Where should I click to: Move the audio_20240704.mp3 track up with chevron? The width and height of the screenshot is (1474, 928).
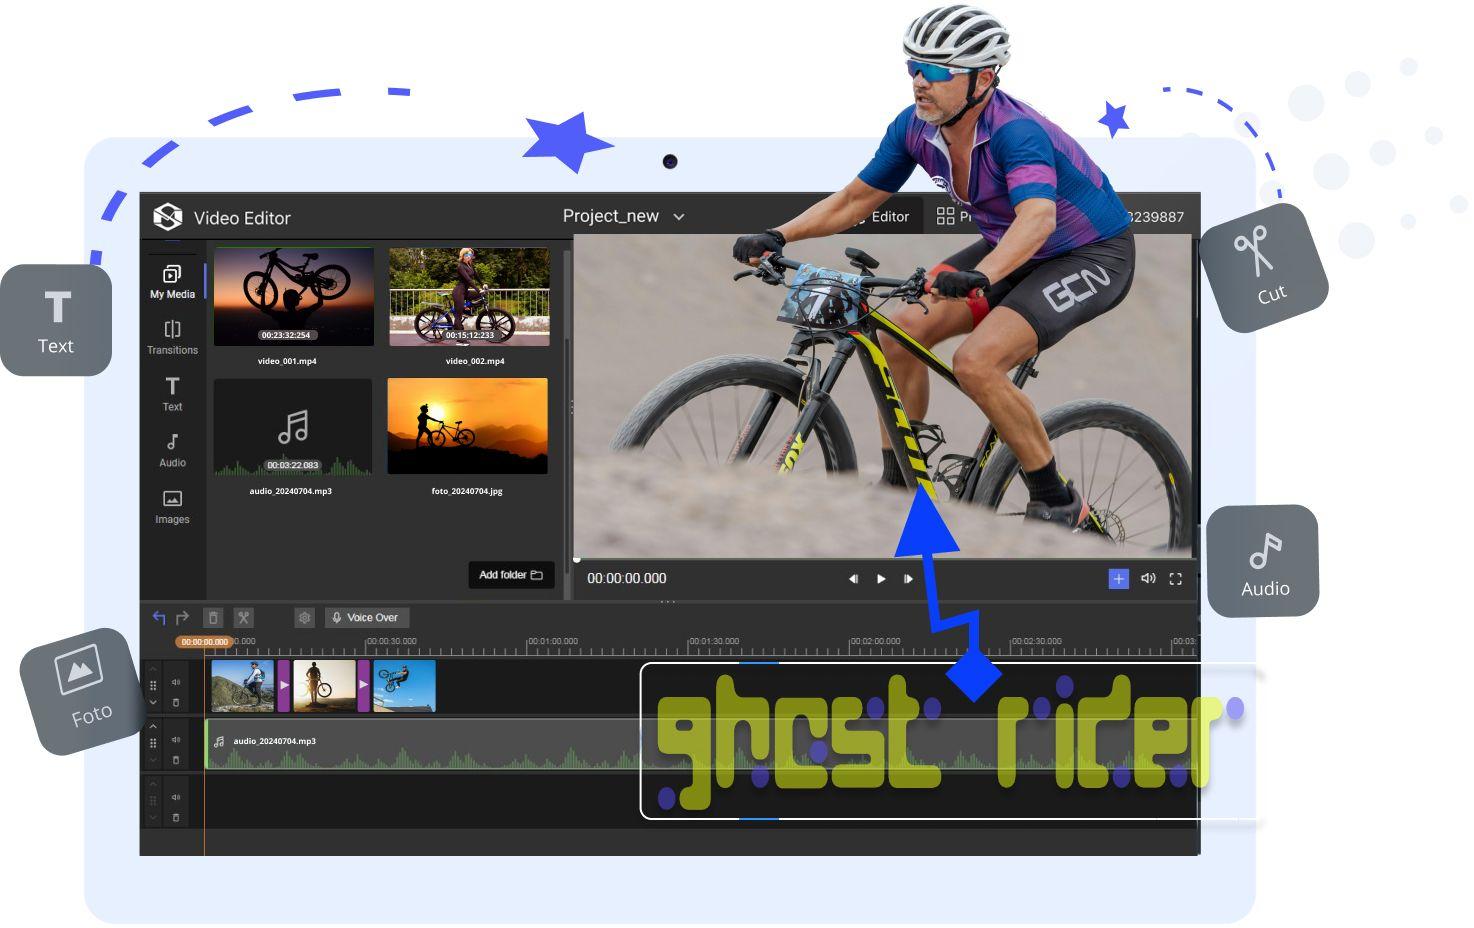coord(153,726)
